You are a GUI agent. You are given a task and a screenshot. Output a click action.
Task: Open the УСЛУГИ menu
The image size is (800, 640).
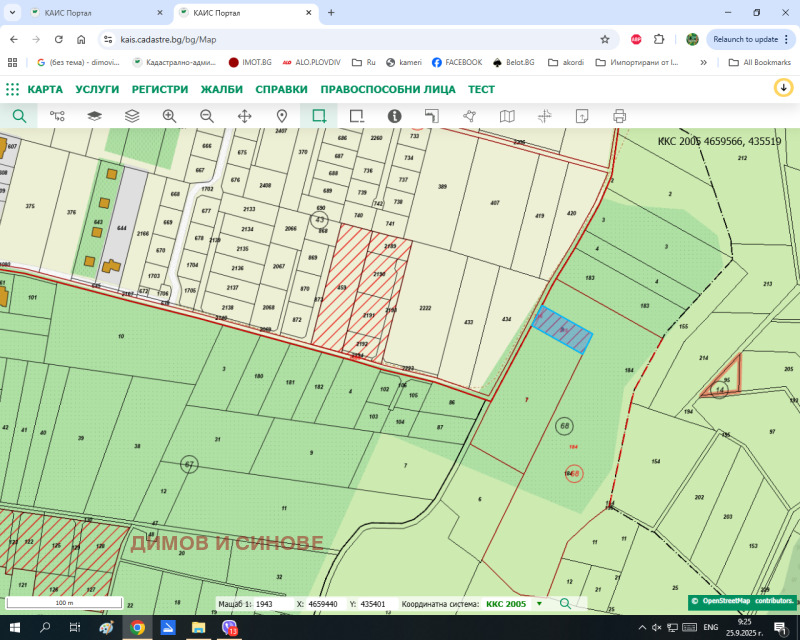pos(97,89)
